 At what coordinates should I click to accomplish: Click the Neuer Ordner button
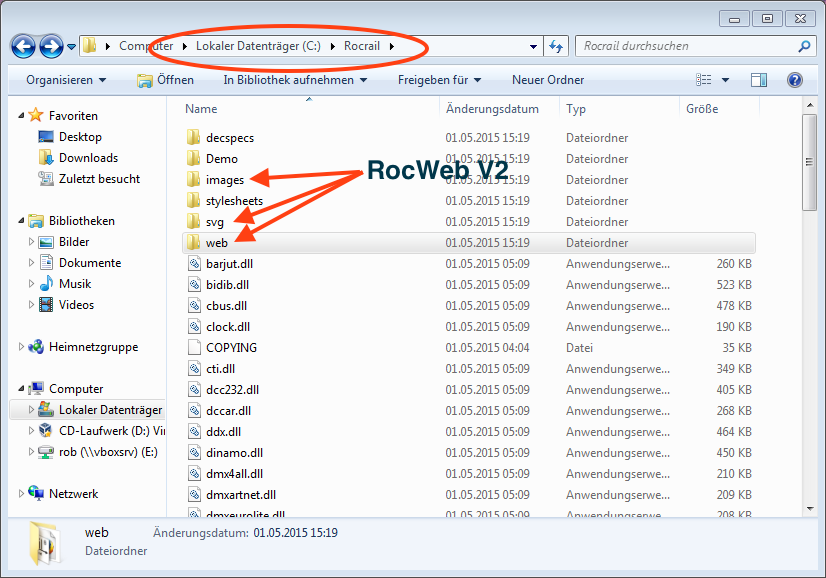point(547,80)
